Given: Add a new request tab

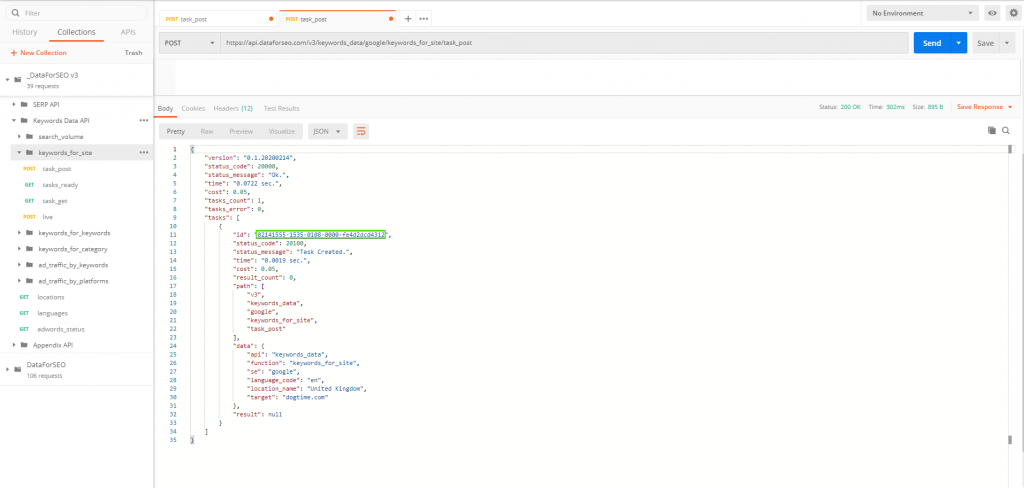Looking at the screenshot, I should [408, 19].
